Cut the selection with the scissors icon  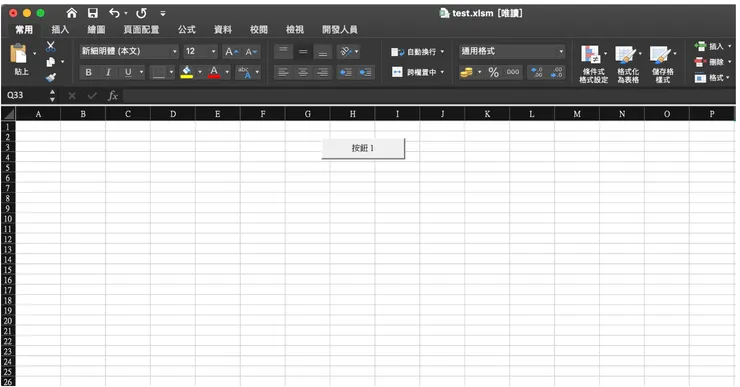pyautogui.click(x=50, y=46)
